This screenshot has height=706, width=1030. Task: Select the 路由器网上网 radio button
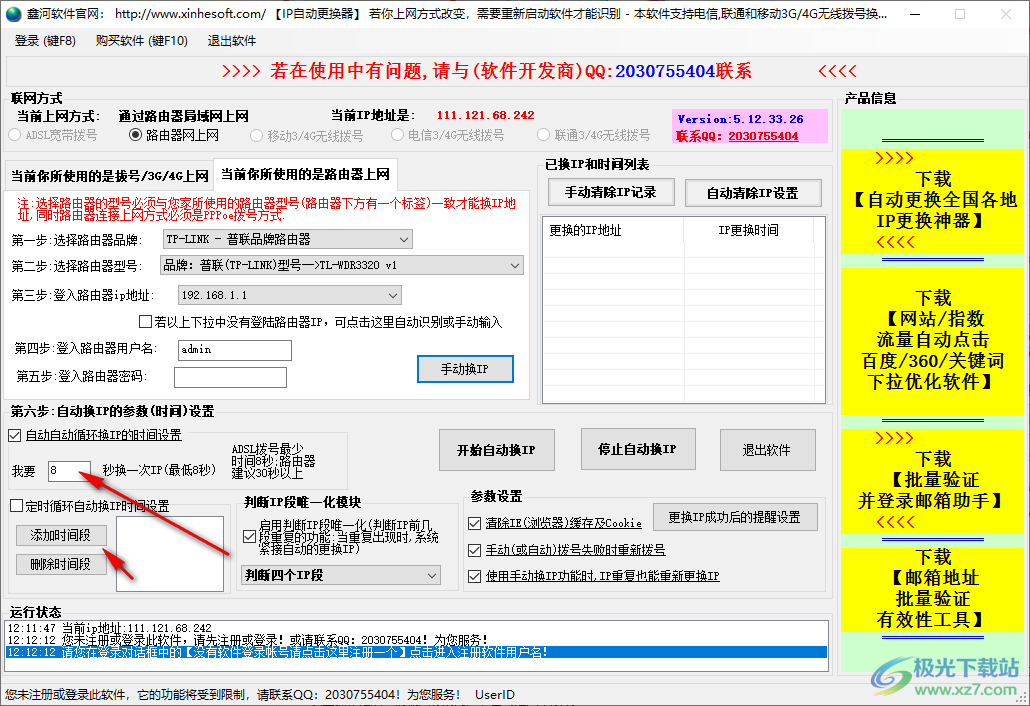[135, 135]
